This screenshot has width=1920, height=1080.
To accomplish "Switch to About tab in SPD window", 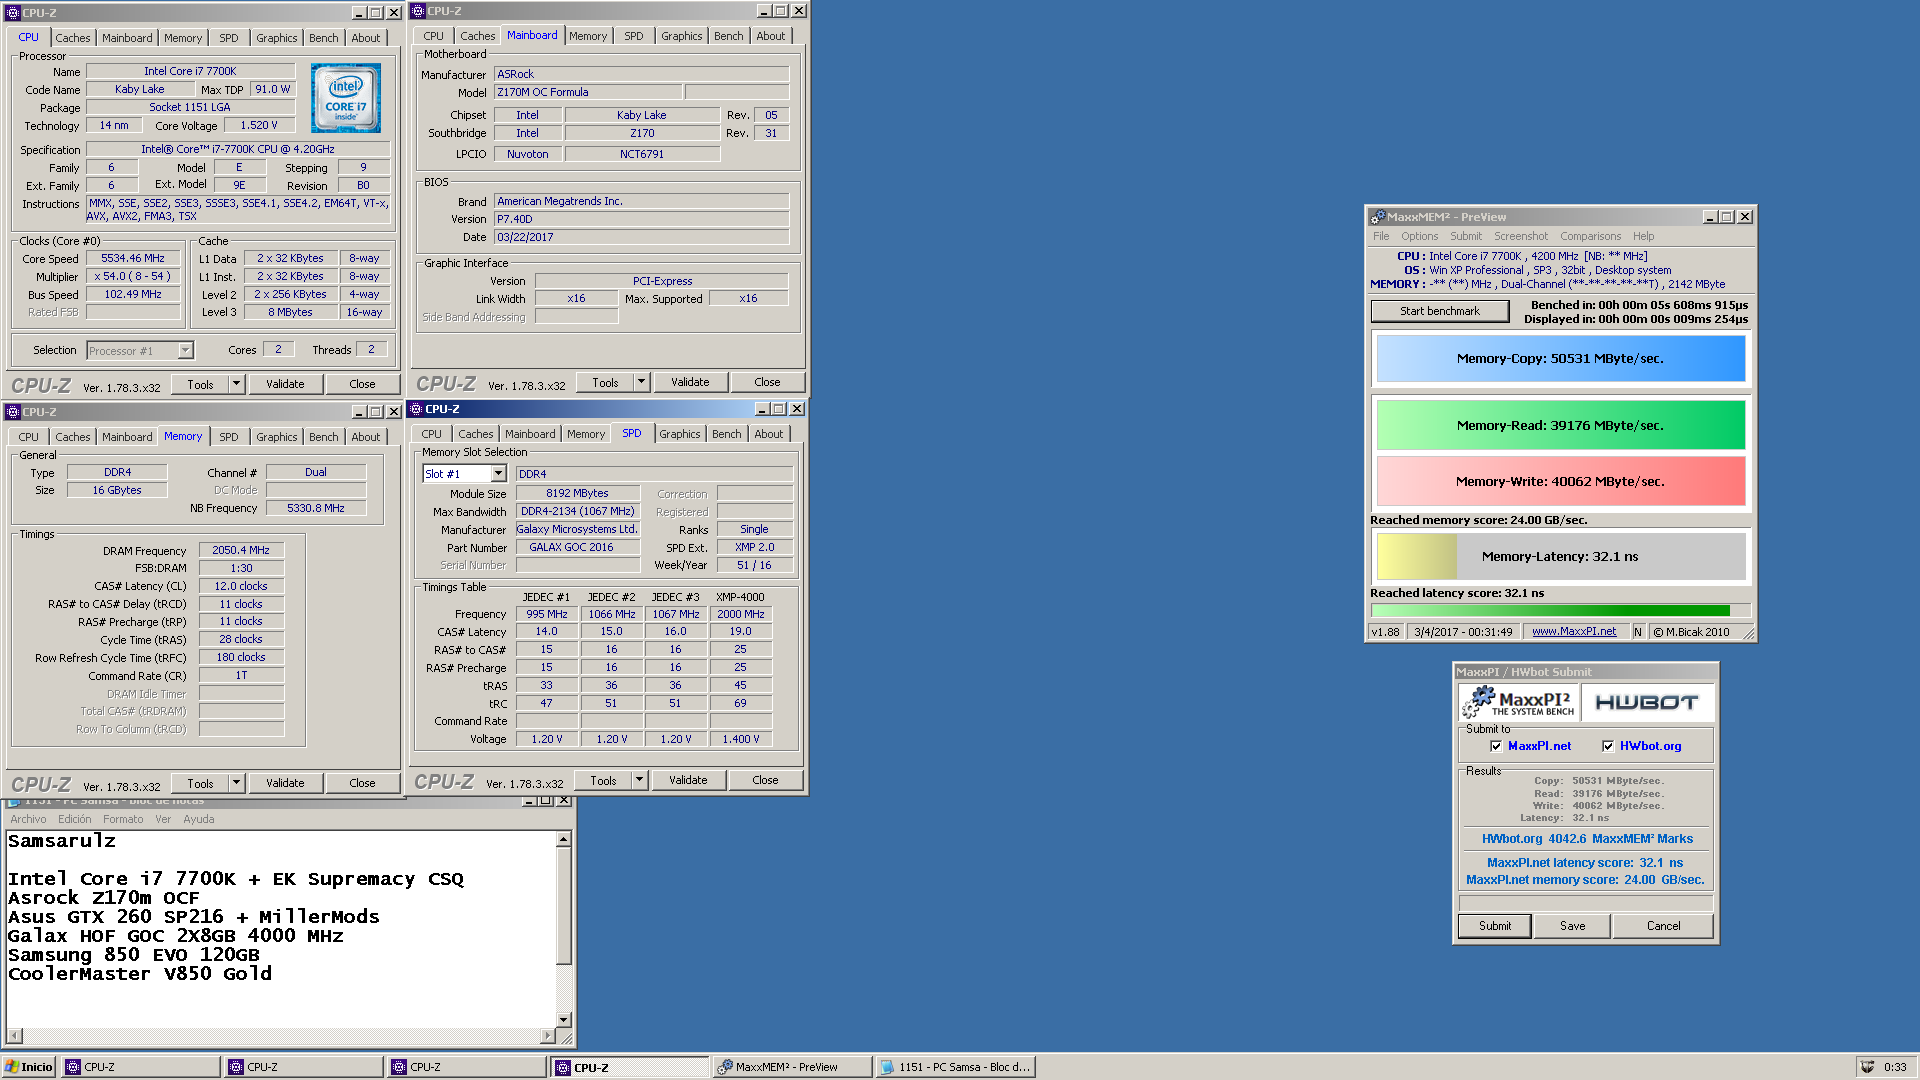I will click(768, 434).
